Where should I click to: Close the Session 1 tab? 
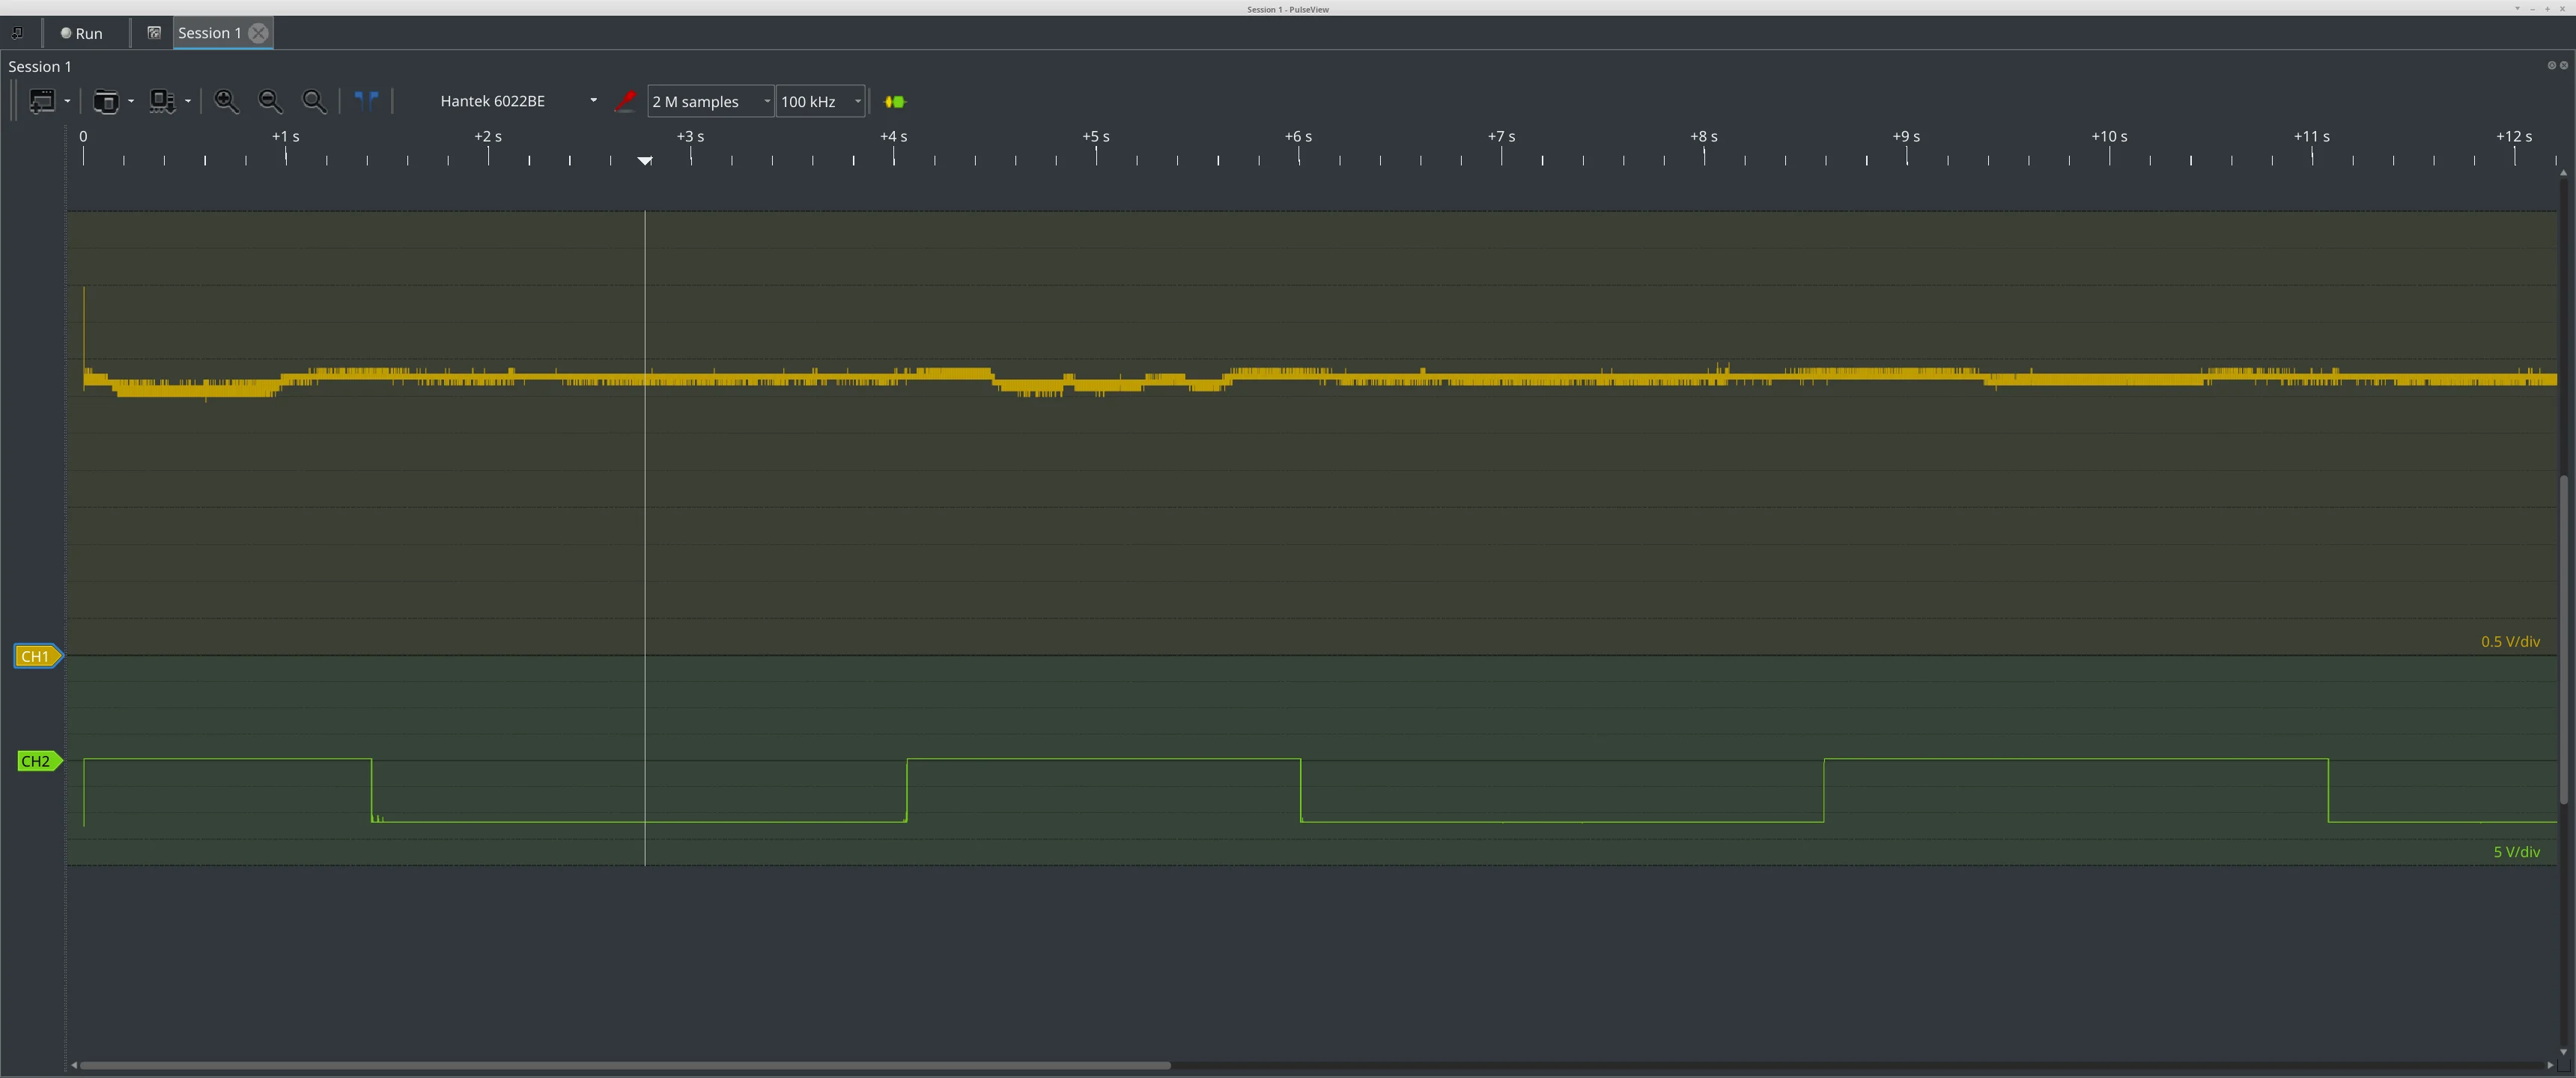(x=258, y=33)
